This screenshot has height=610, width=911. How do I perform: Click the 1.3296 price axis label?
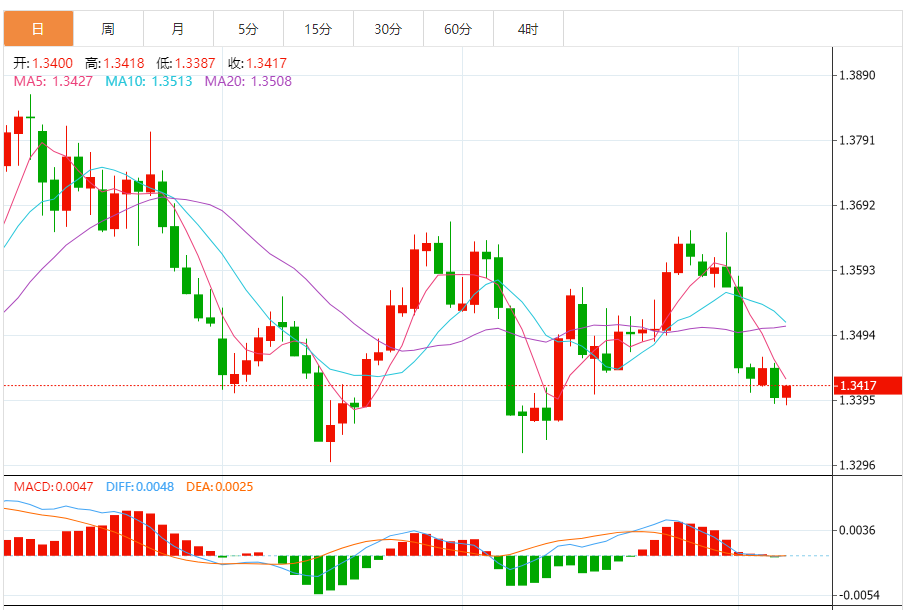[858, 465]
